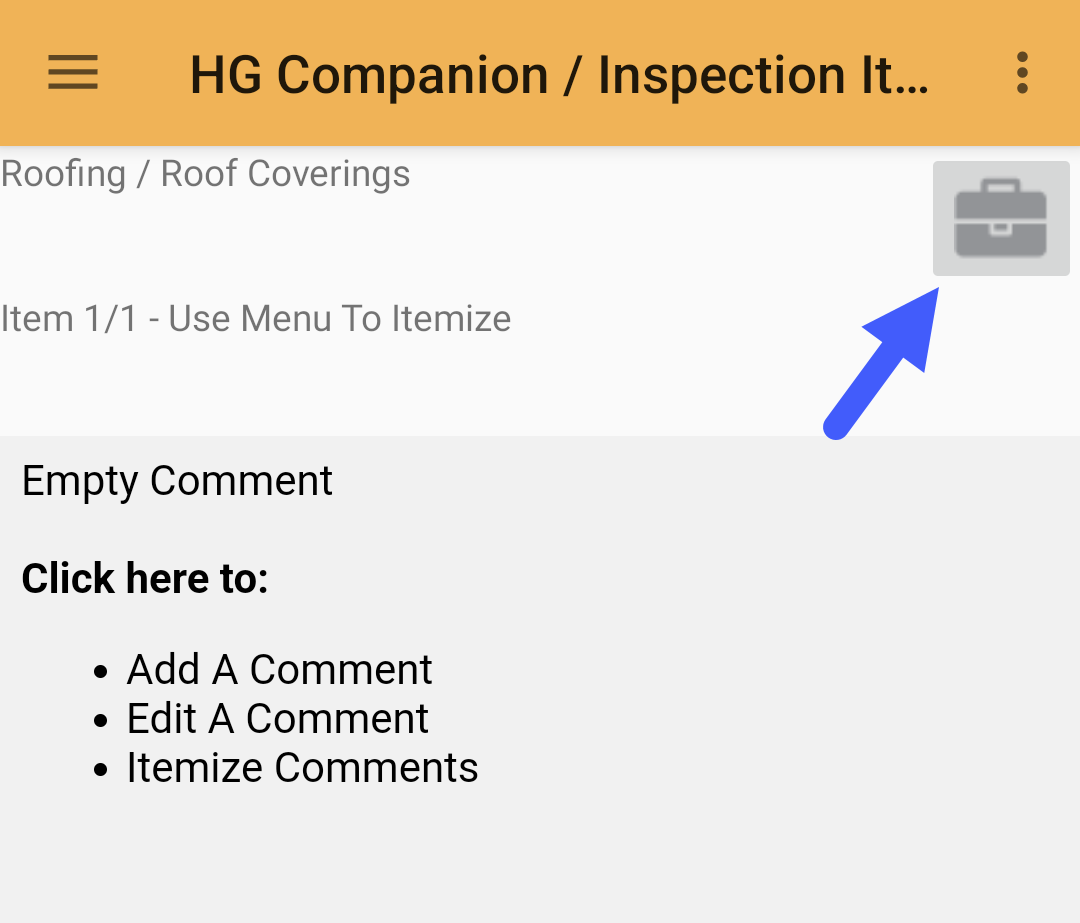Viewport: 1080px width, 923px height.
Task: Tap the toolbox icon indicated by the arrow
Action: pos(1000,218)
